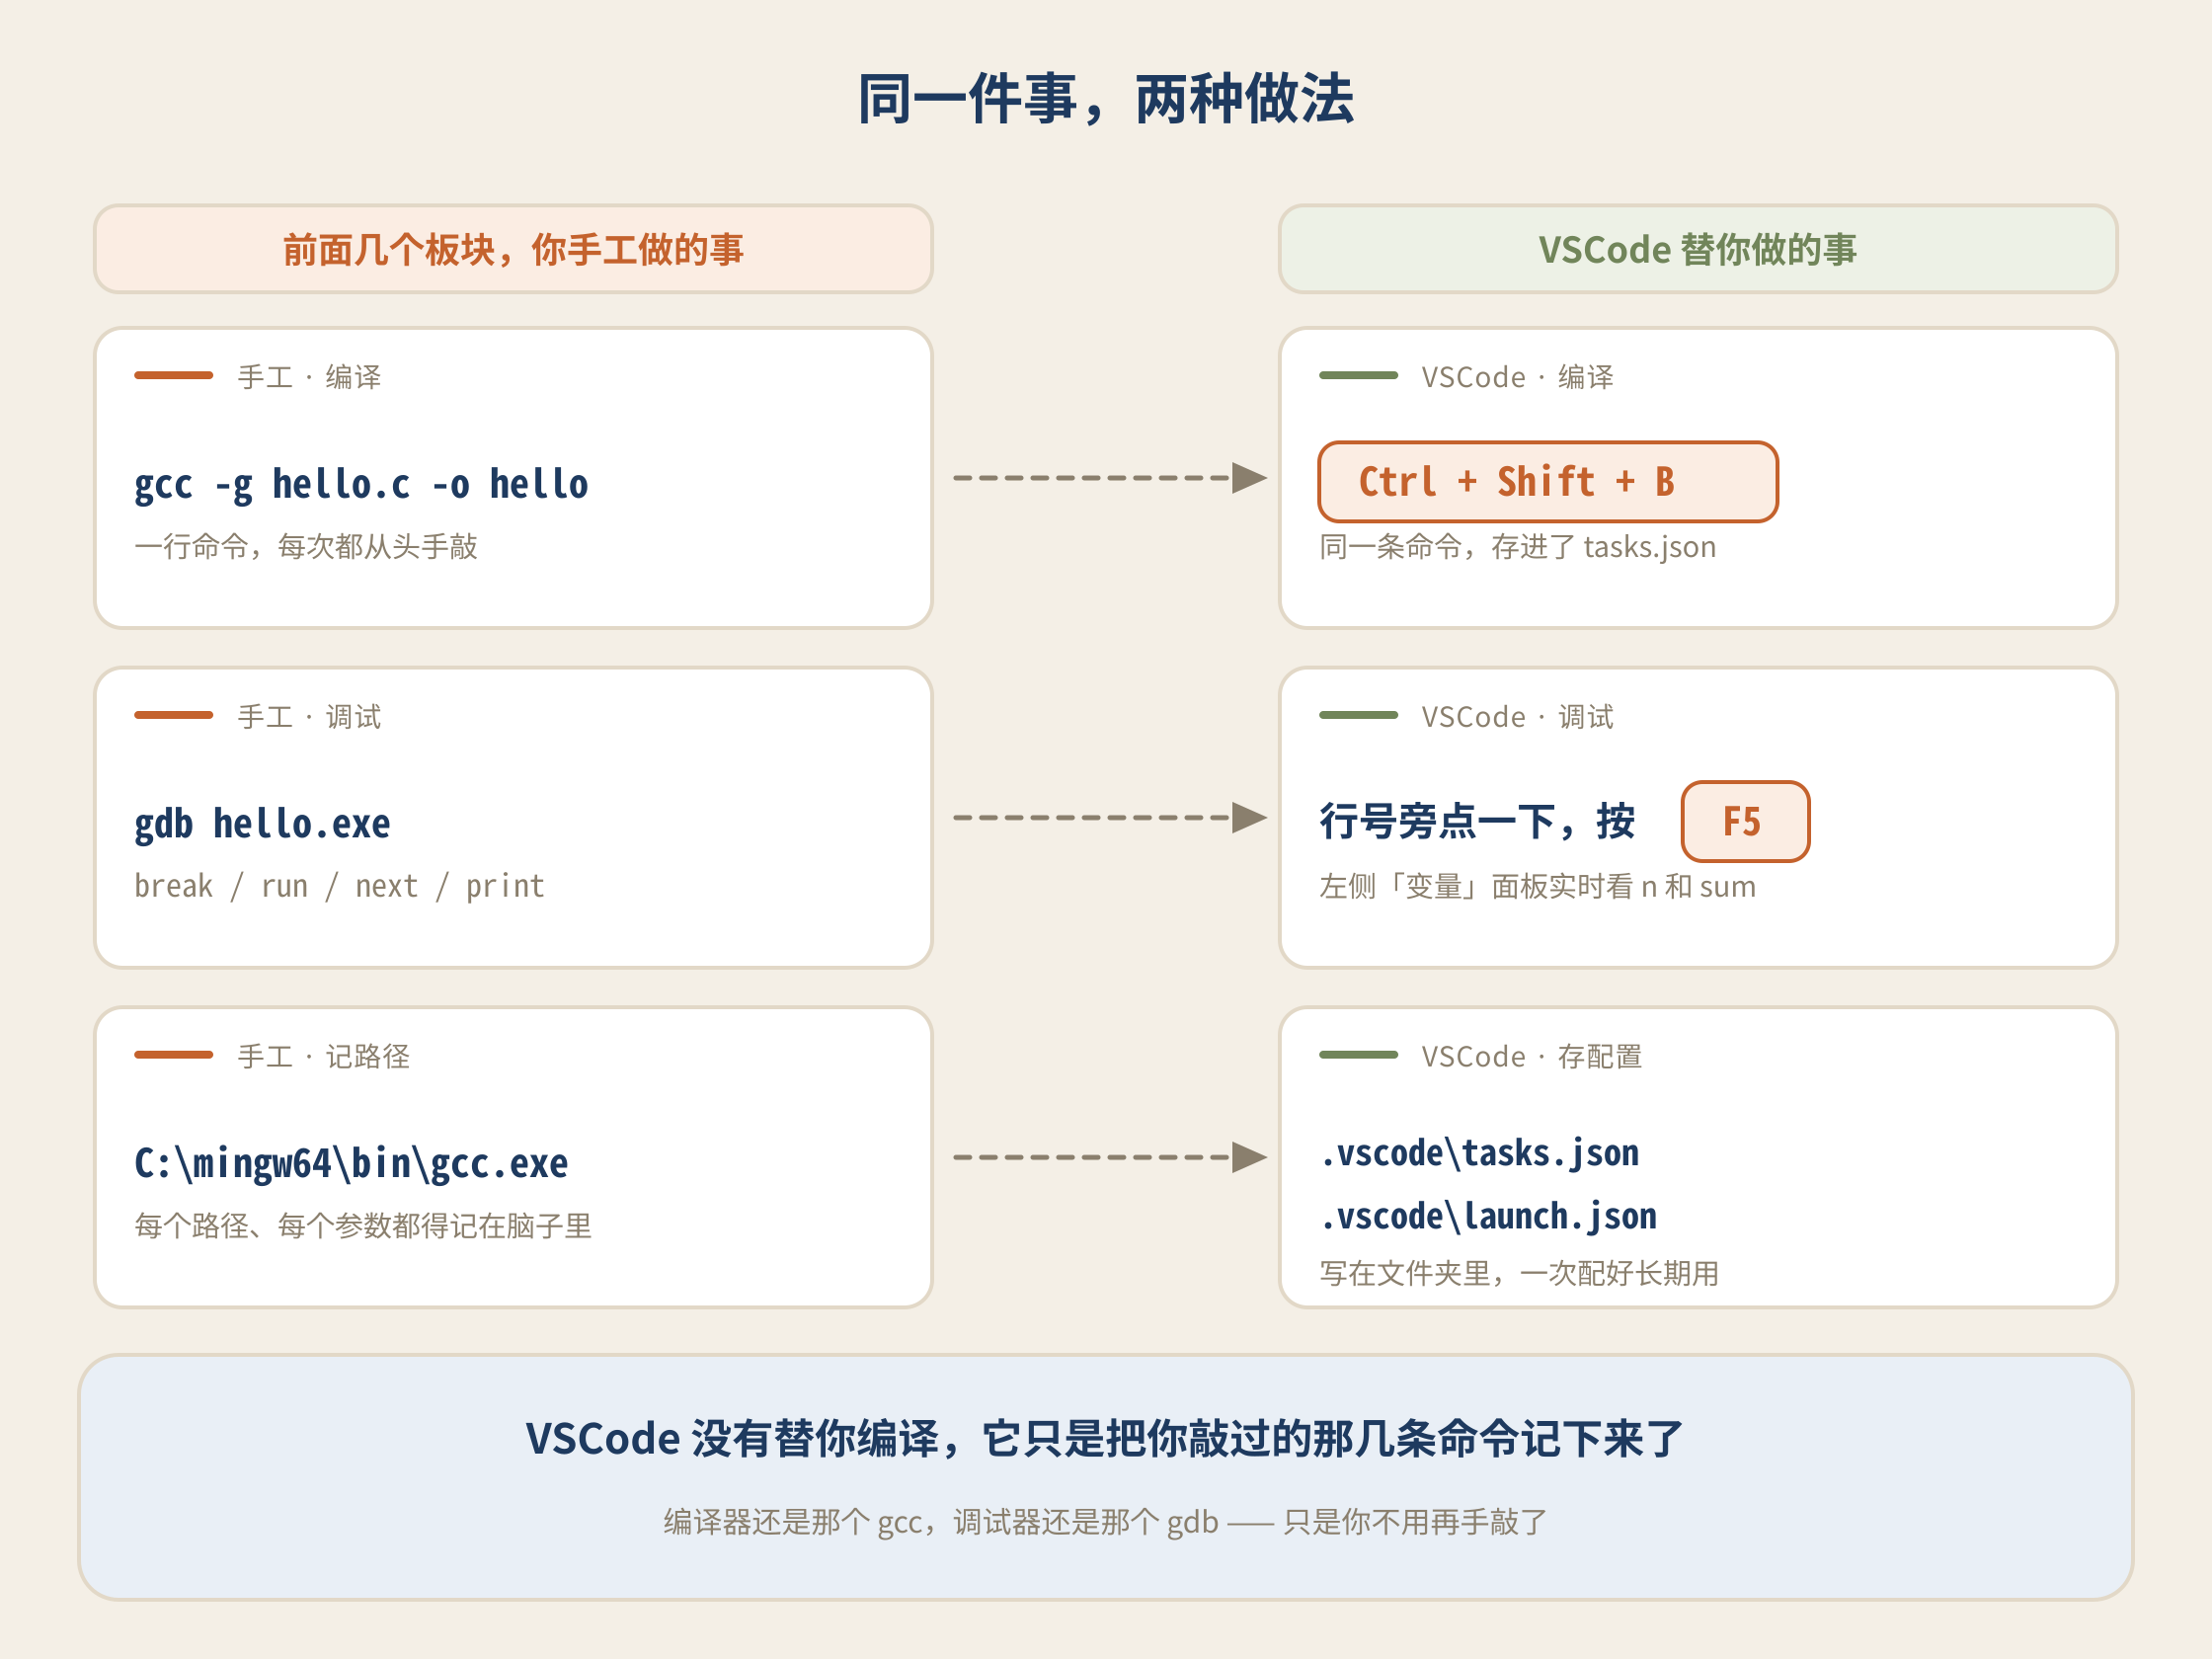The image size is (2212, 1659).
Task: Click the label 手工 · 调试
Action: (309, 717)
